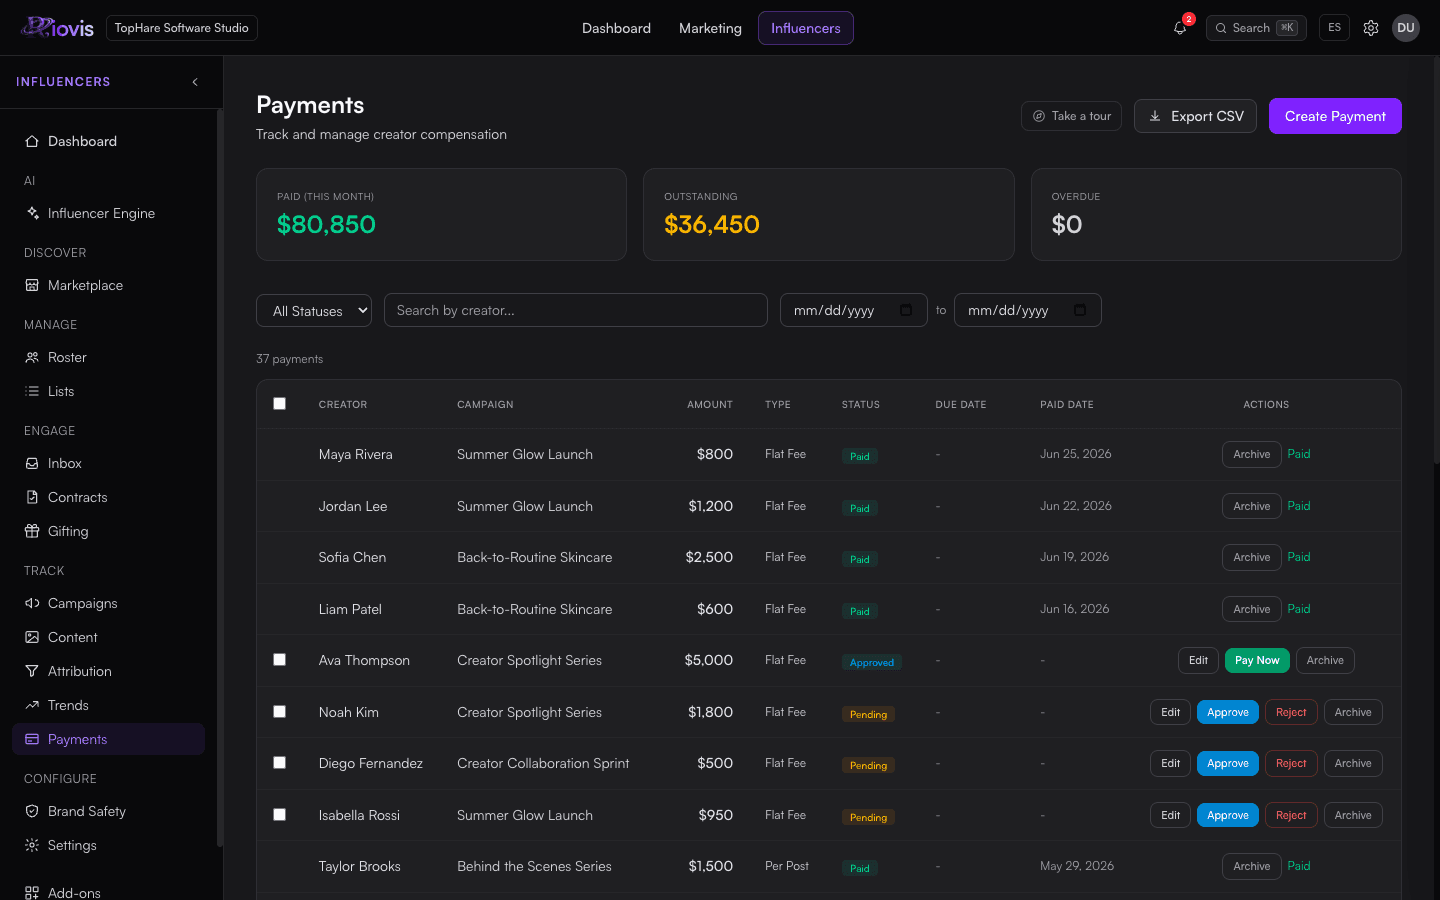Click the Add-ons grid icon
1440x900 pixels.
point(32,893)
